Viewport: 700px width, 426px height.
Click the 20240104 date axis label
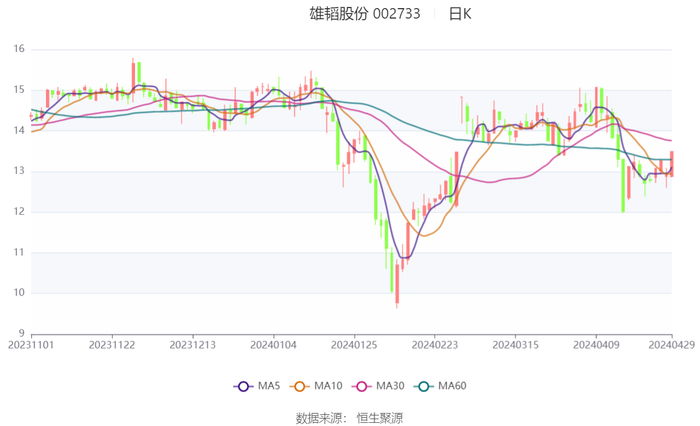click(273, 344)
